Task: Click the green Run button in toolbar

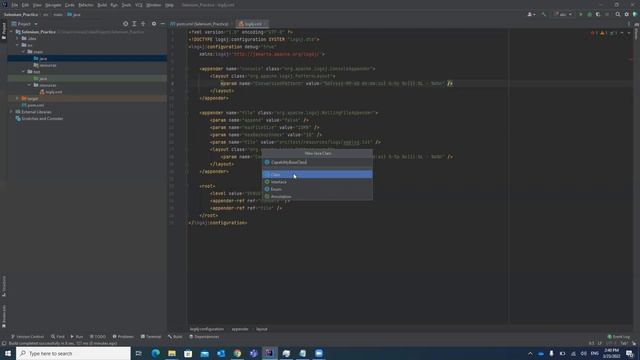Action: coord(581,14)
